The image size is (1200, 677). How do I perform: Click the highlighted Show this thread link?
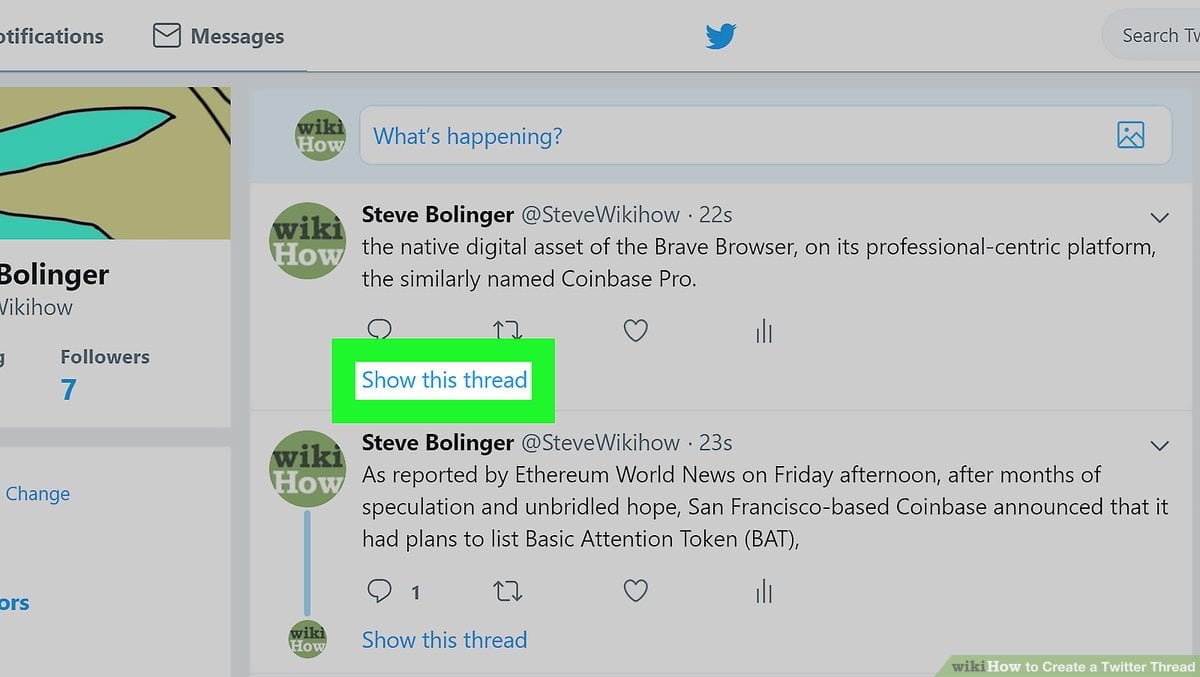pos(444,380)
